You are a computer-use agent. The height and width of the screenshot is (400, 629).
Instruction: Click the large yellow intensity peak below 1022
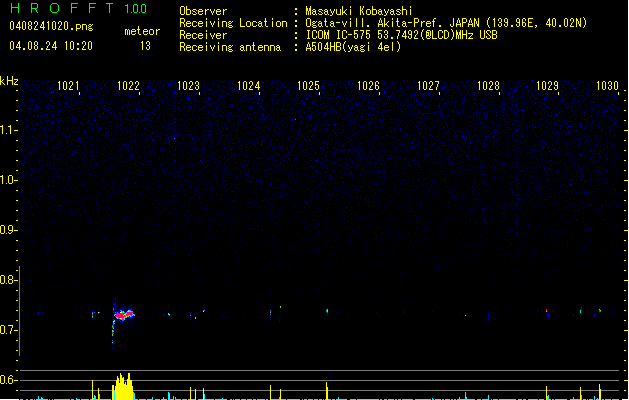(122, 388)
